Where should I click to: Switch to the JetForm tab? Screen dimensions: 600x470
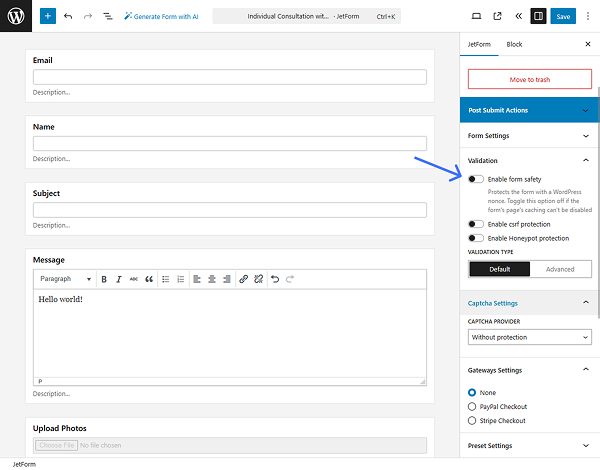click(479, 44)
